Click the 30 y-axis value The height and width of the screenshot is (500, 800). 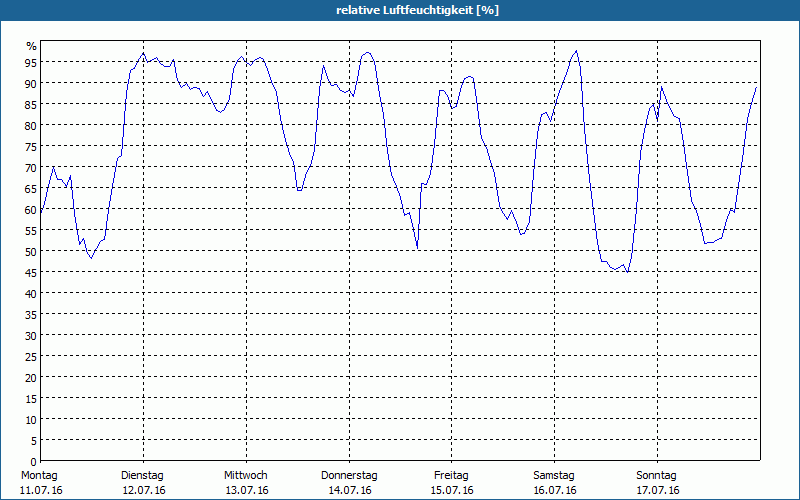pos(31,336)
